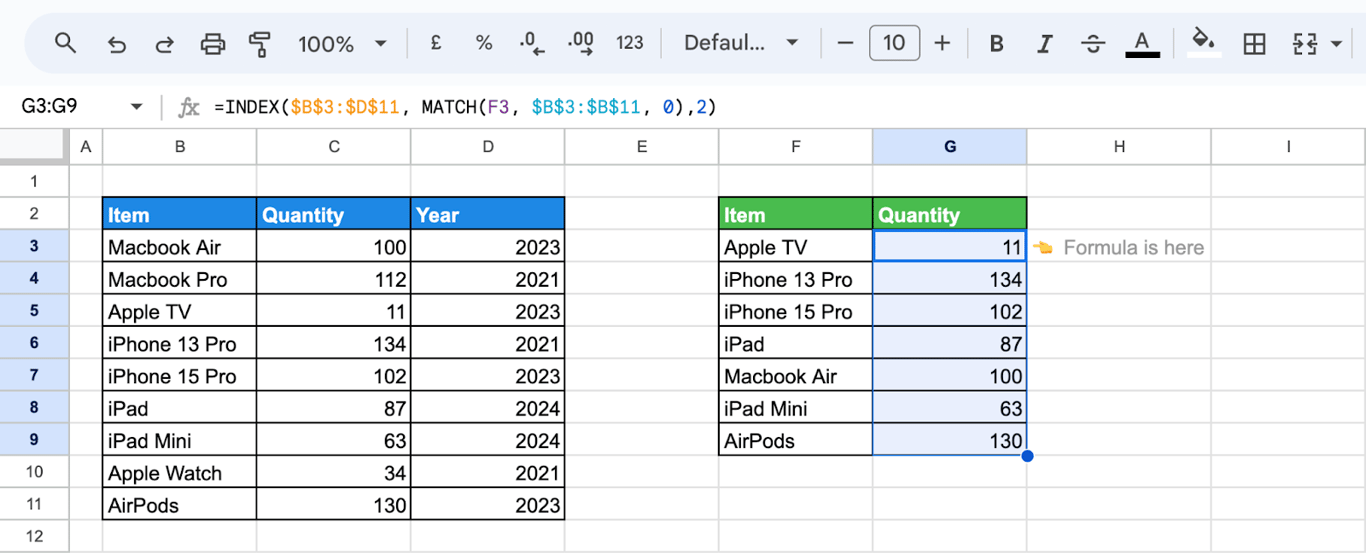The height and width of the screenshot is (553, 1366).
Task: Open the name box dropdown arrow
Action: 136,107
